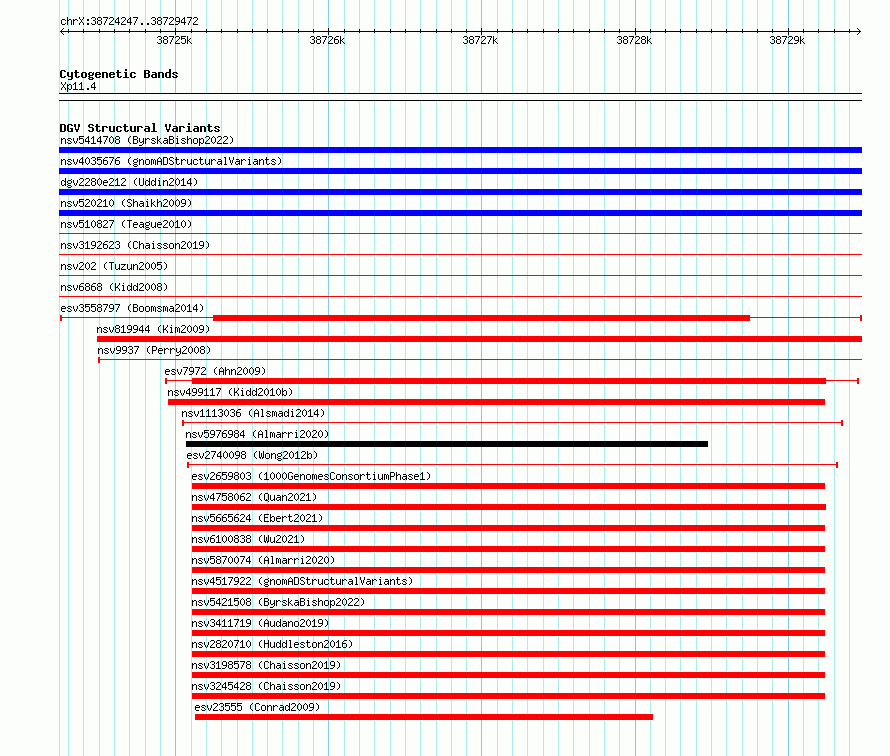Image resolution: width=890 pixels, height=756 pixels.
Task: Click the 38729k ruler tick label
Action: pos(787,40)
